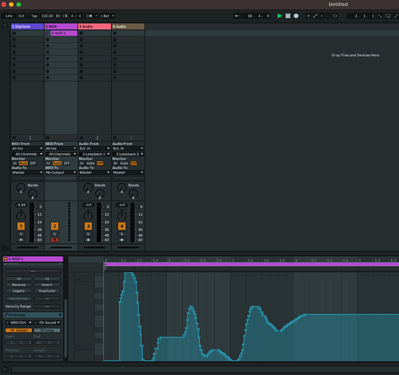Open Audio To Master dropdown on Digitone track
The height and width of the screenshot is (375, 399).
(27, 172)
